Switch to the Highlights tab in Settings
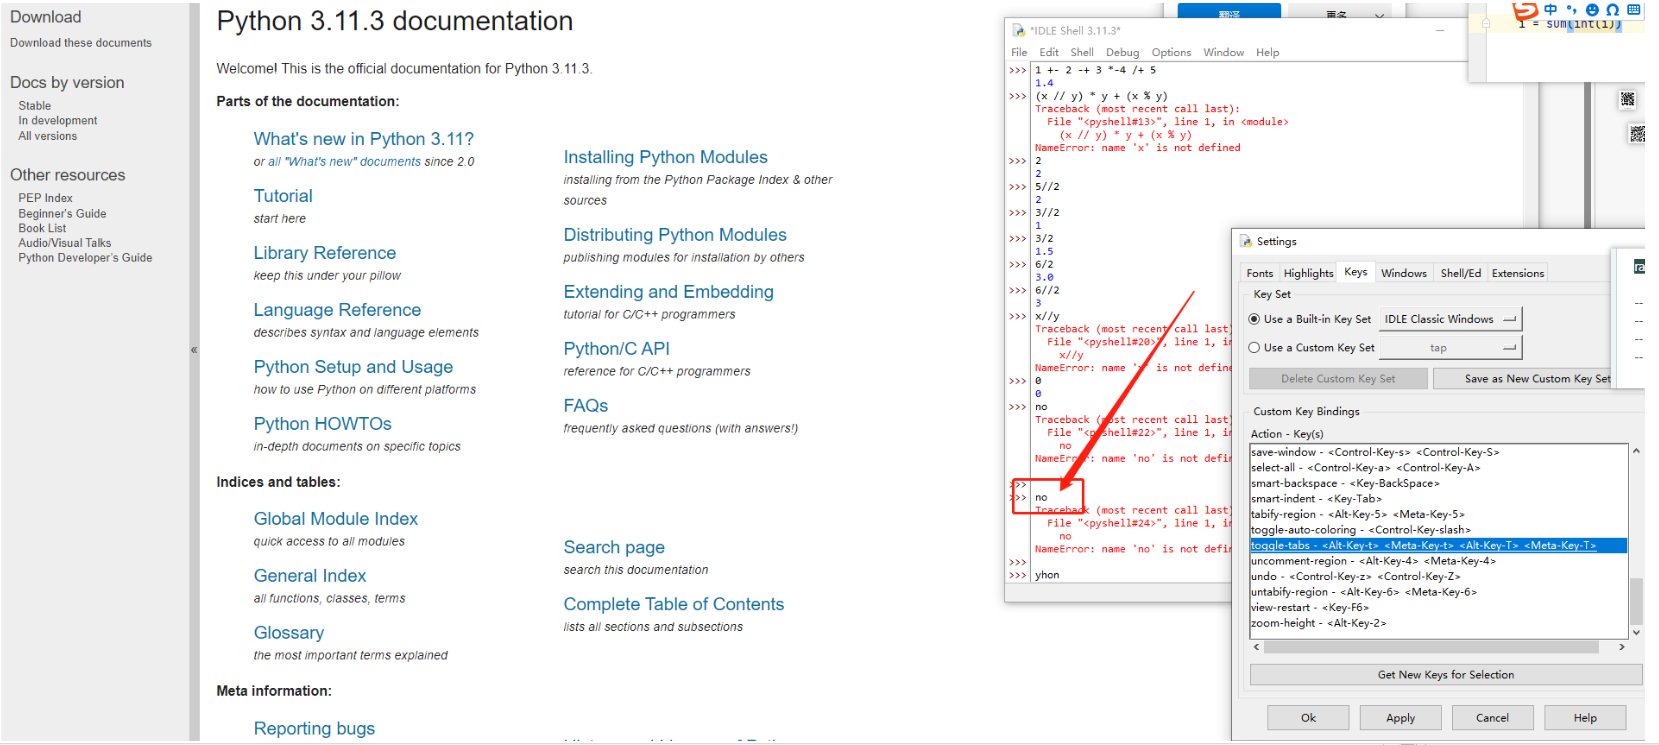Image resolution: width=1659 pixels, height=745 pixels. (1308, 273)
